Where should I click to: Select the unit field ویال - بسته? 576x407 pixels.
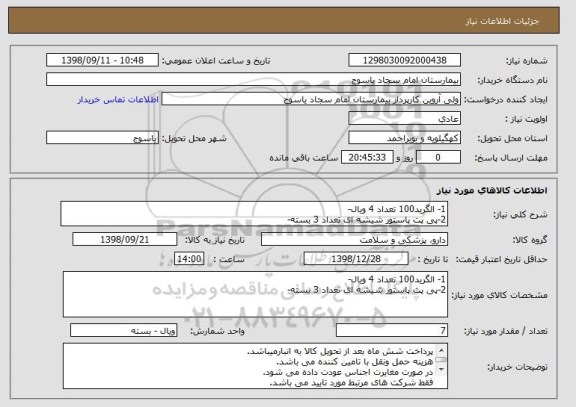pos(123,330)
